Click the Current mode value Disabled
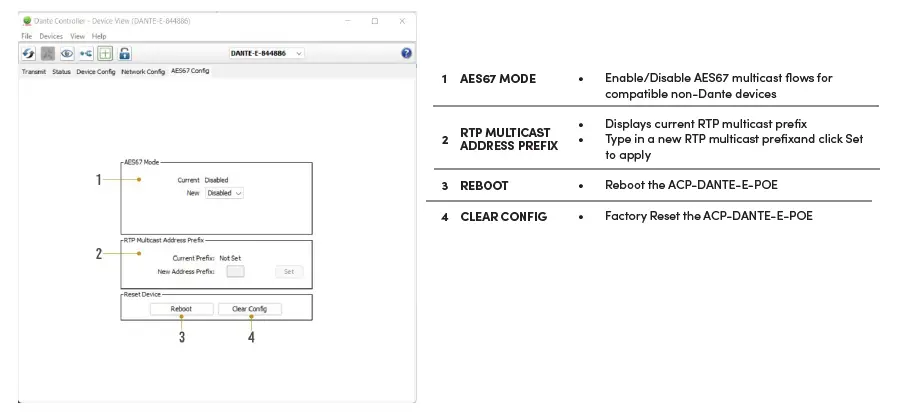 click(x=216, y=180)
